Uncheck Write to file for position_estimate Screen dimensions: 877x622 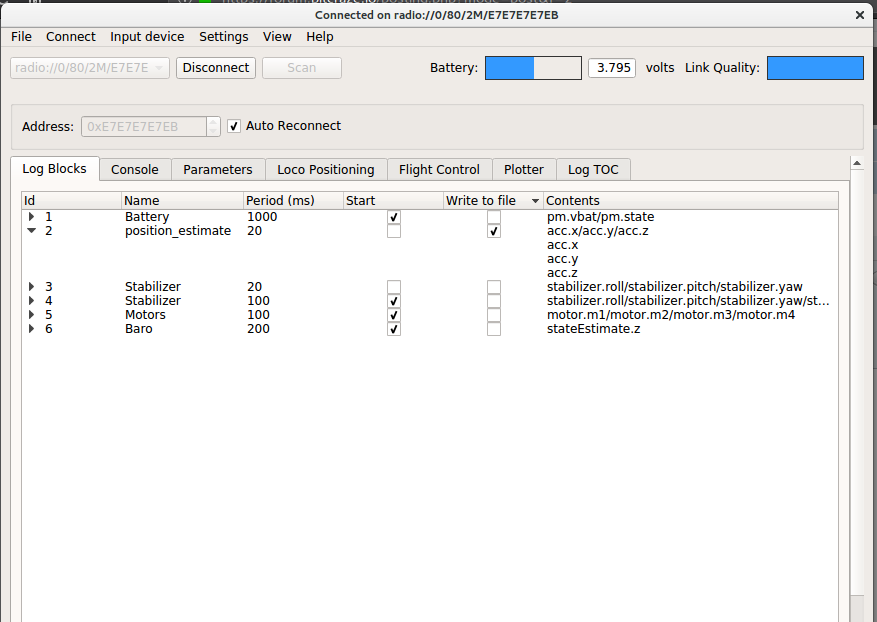pos(494,231)
